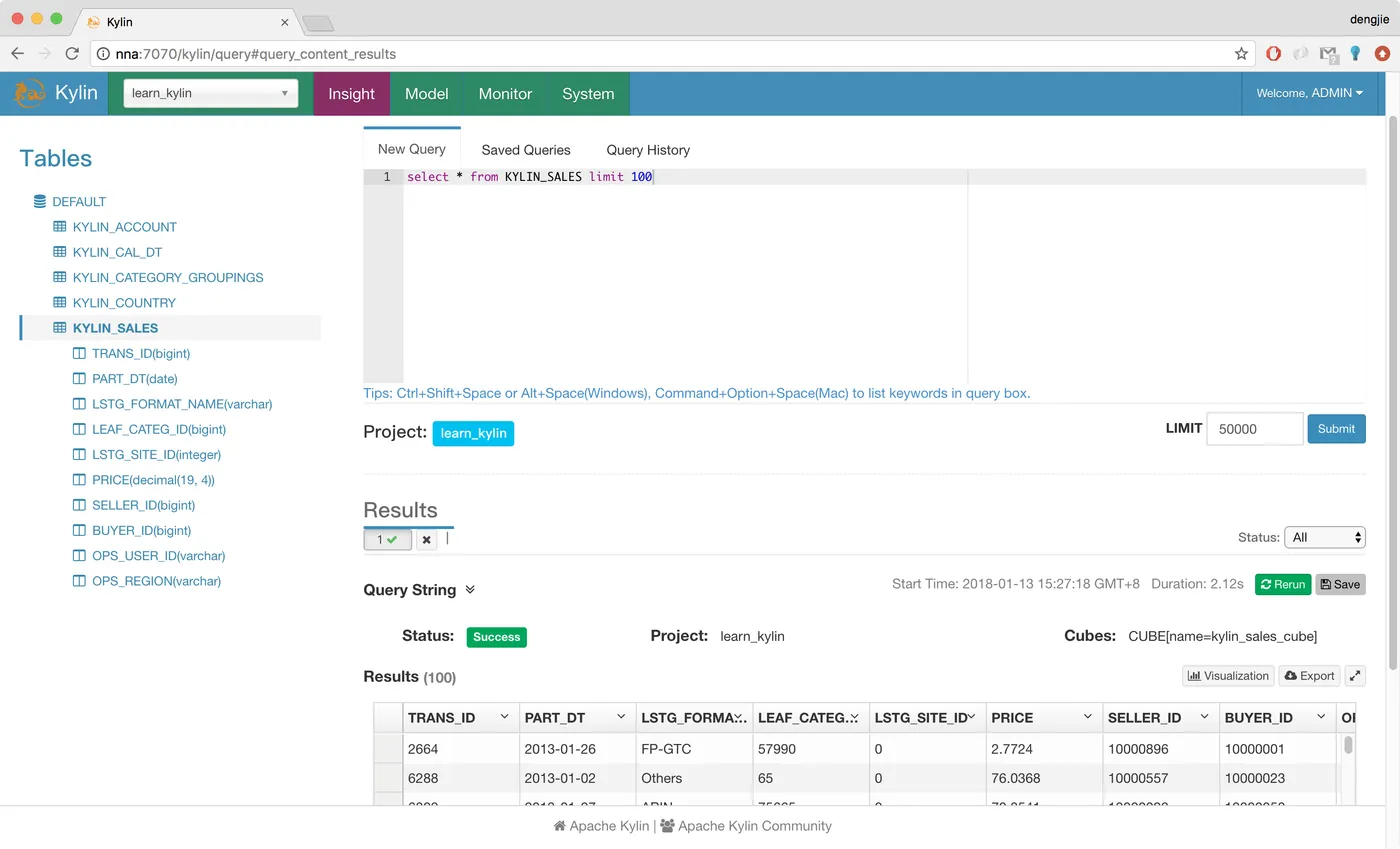Image resolution: width=1400 pixels, height=849 pixels.
Task: Click the SELLER_ID column icon in tree
Action: 79,505
